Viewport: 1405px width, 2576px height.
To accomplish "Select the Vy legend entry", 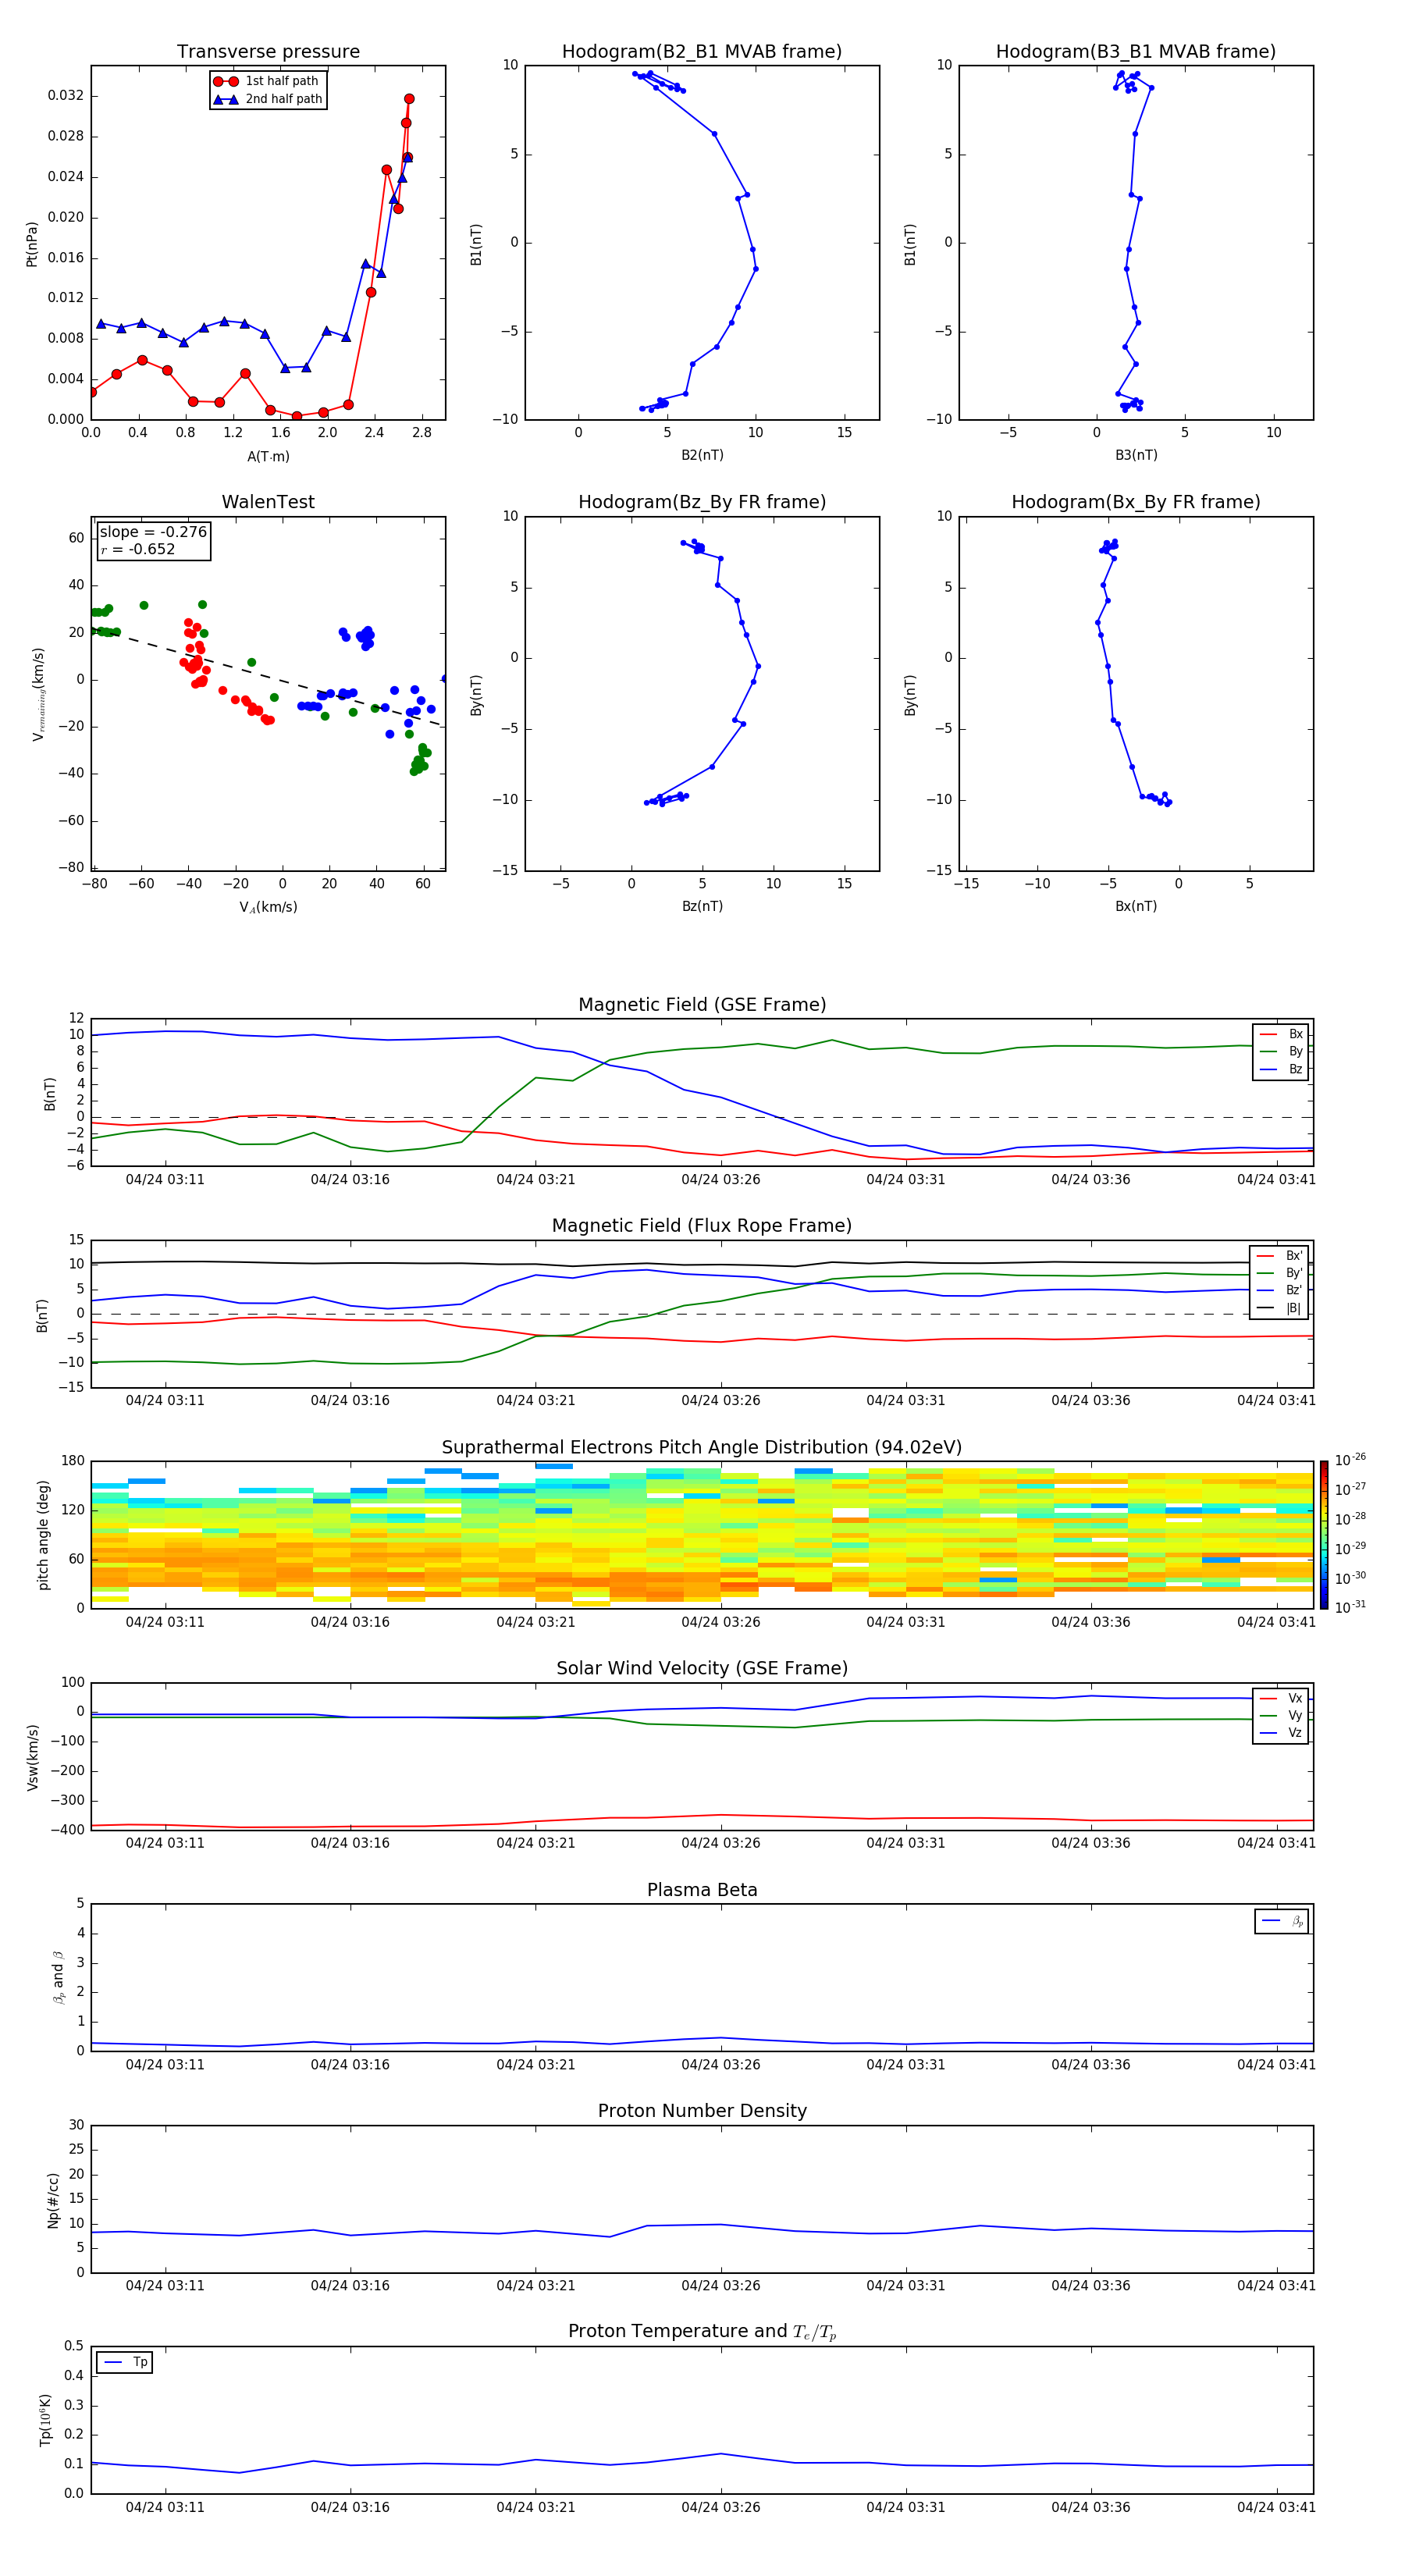I will tap(1281, 1715).
